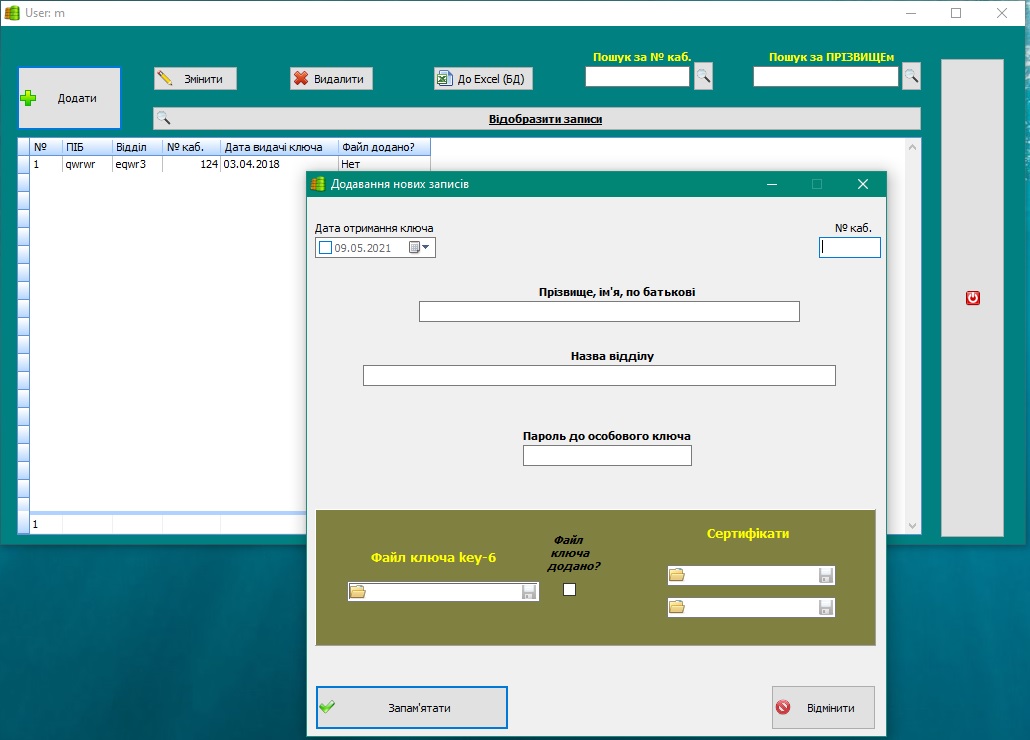
Task: Click search magnifier next to surname search
Action: tap(911, 77)
